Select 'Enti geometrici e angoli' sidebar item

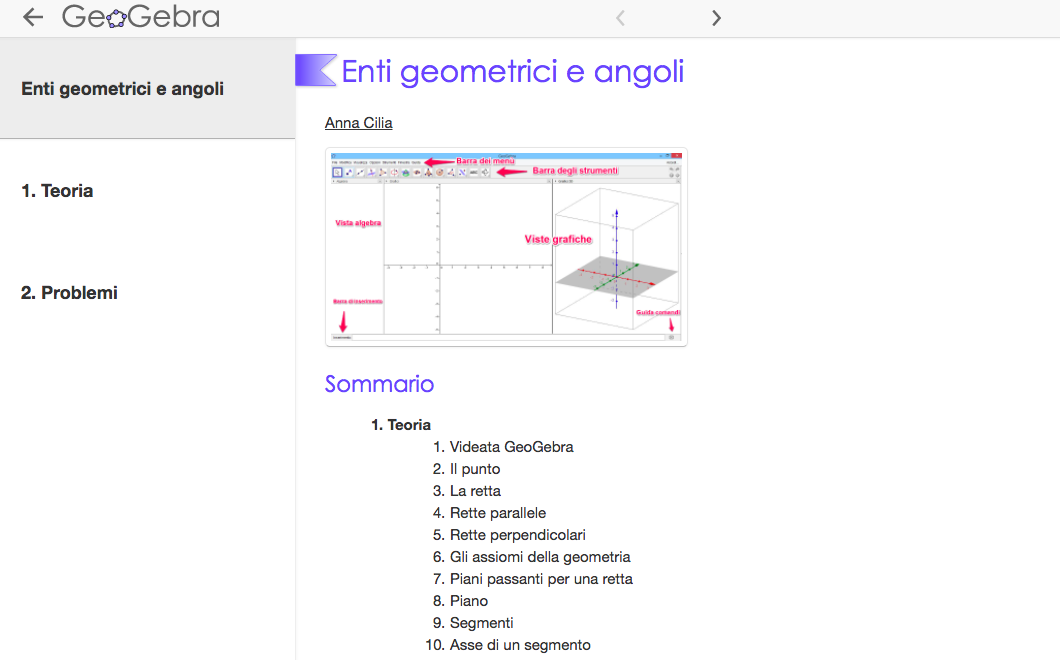pos(147,89)
